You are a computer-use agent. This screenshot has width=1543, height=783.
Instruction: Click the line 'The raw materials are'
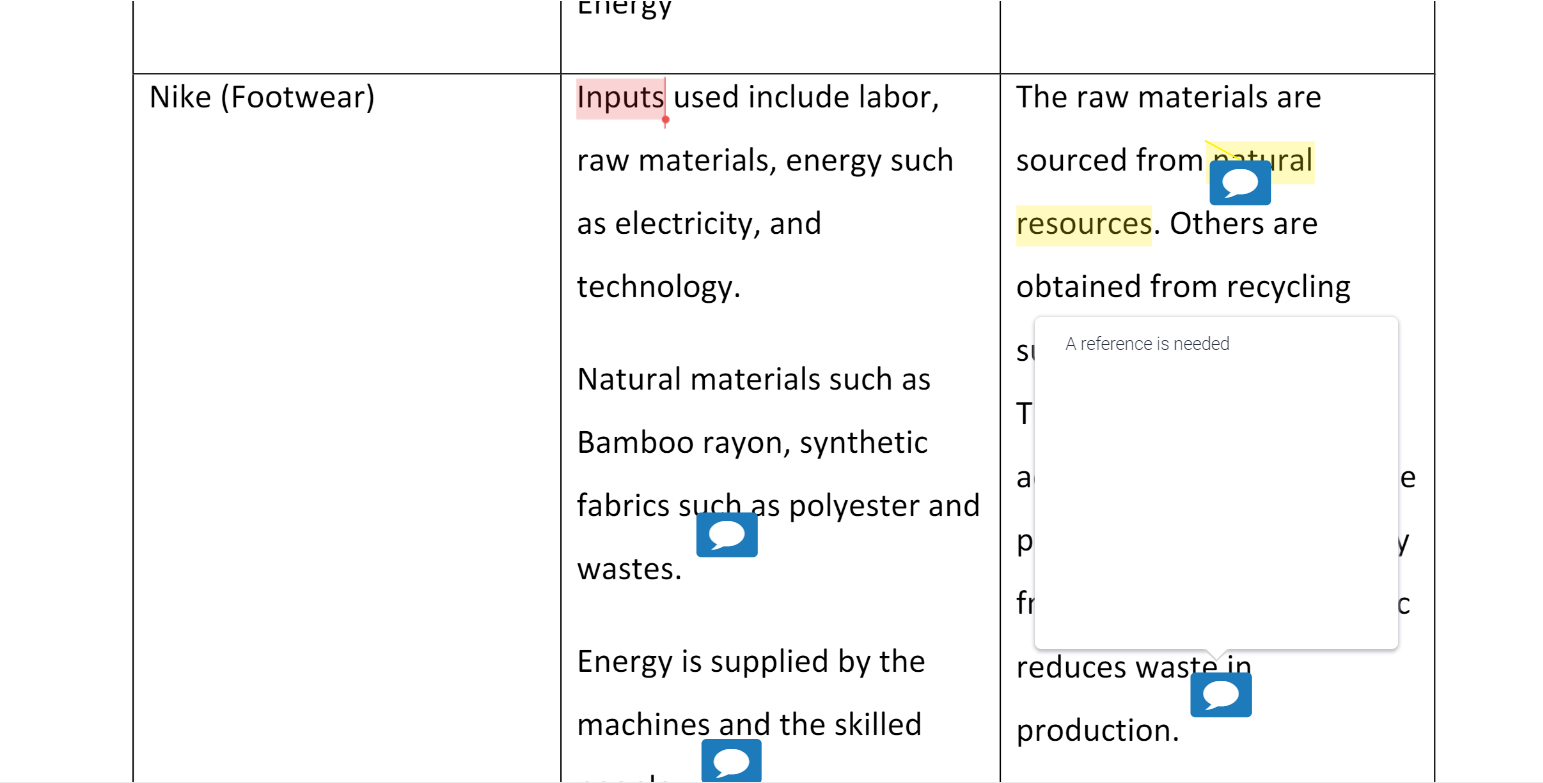[1169, 98]
